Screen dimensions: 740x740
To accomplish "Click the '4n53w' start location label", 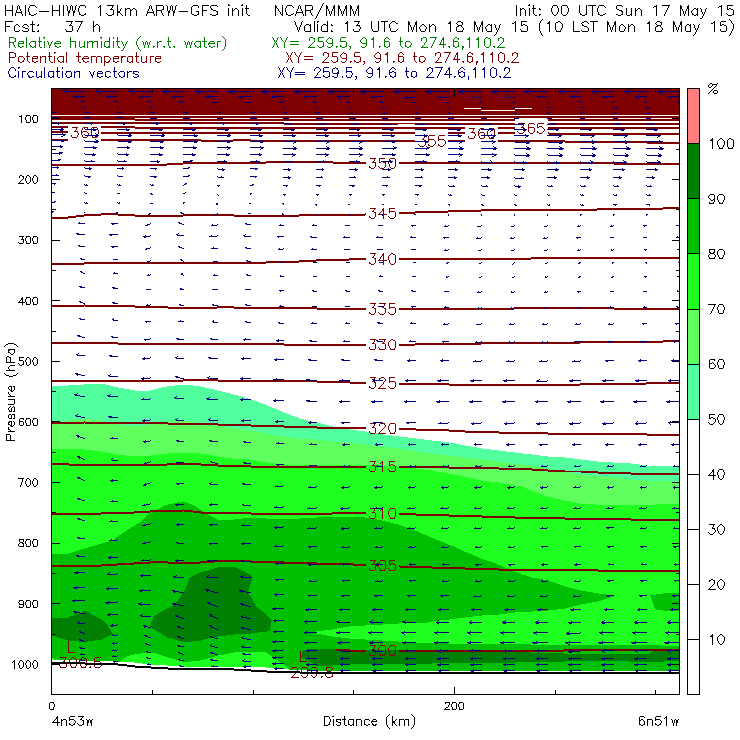I will (x=72, y=722).
